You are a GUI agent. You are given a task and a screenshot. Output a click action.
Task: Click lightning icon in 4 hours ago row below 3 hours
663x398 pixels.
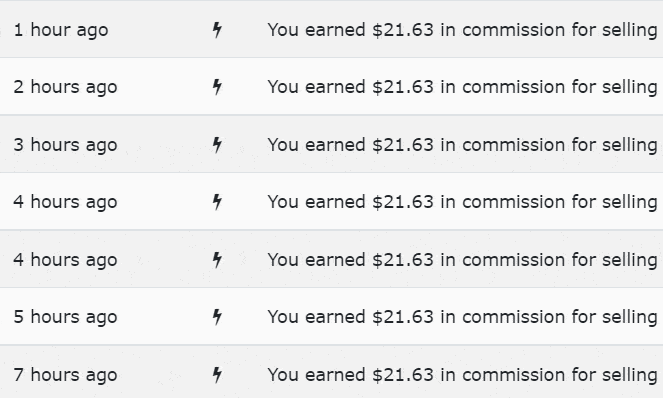(x=217, y=202)
